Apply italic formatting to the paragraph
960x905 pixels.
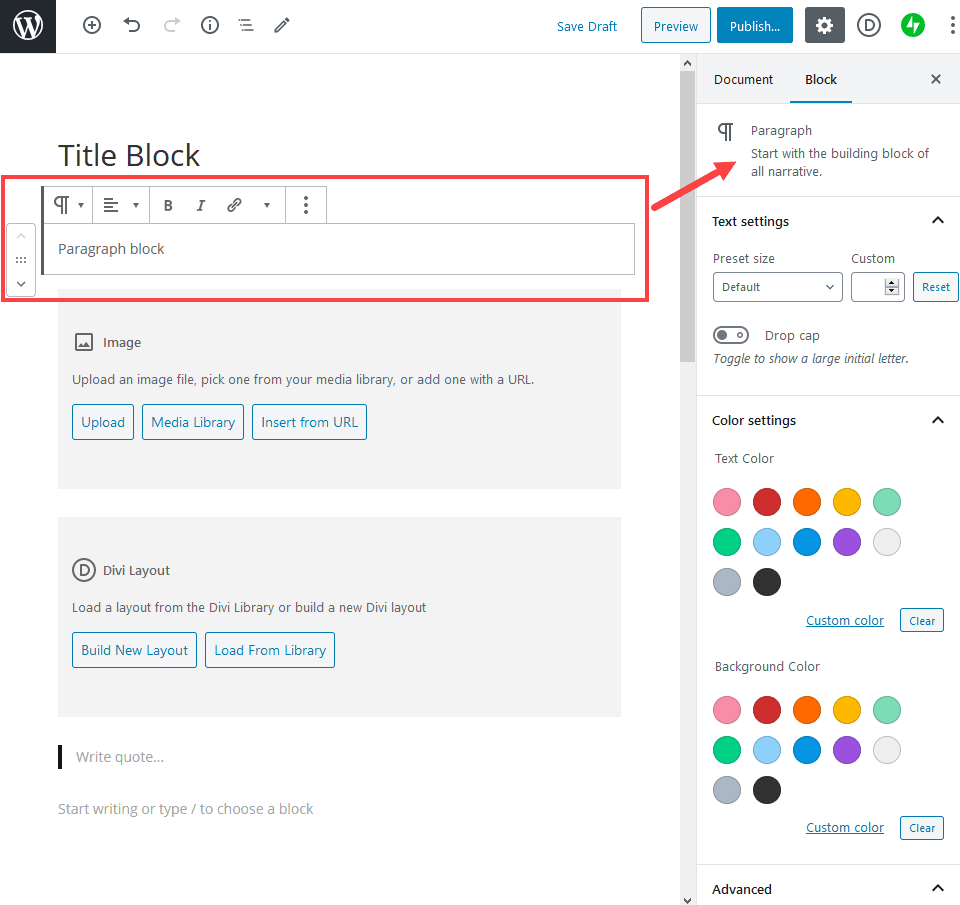[201, 204]
